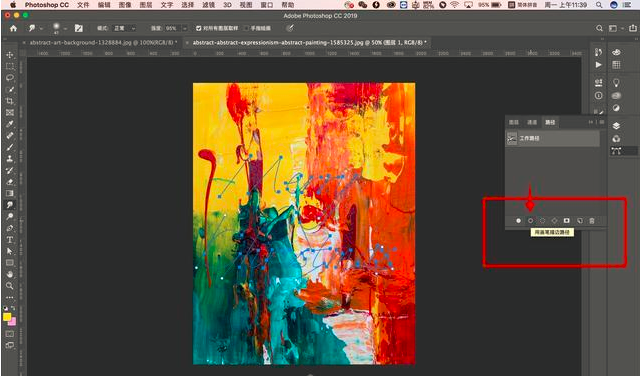Image resolution: width=640 pixels, height=376 pixels.
Task: Select the Path Selection tool
Action: tap(10, 251)
